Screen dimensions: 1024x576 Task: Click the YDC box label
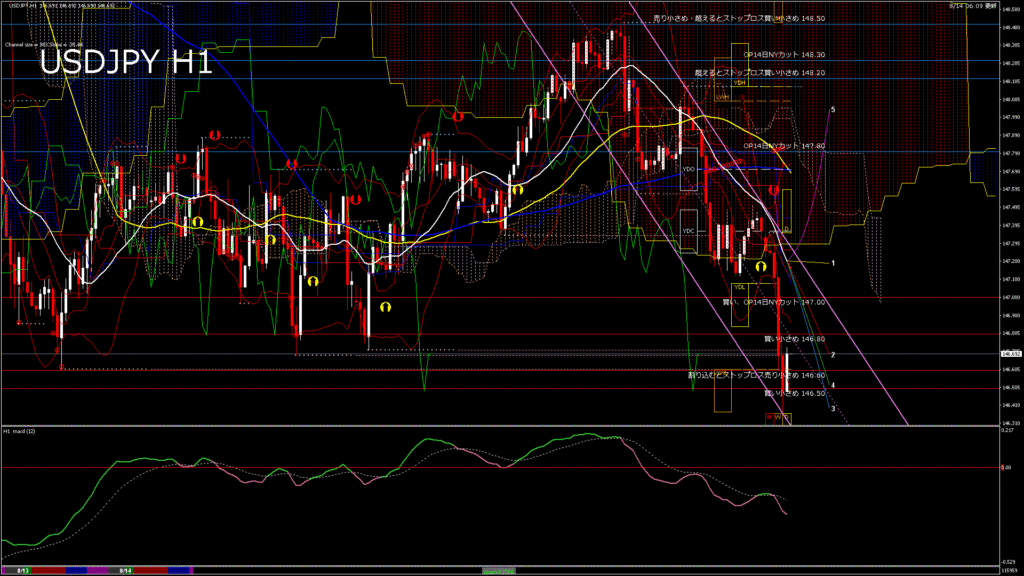[x=688, y=231]
